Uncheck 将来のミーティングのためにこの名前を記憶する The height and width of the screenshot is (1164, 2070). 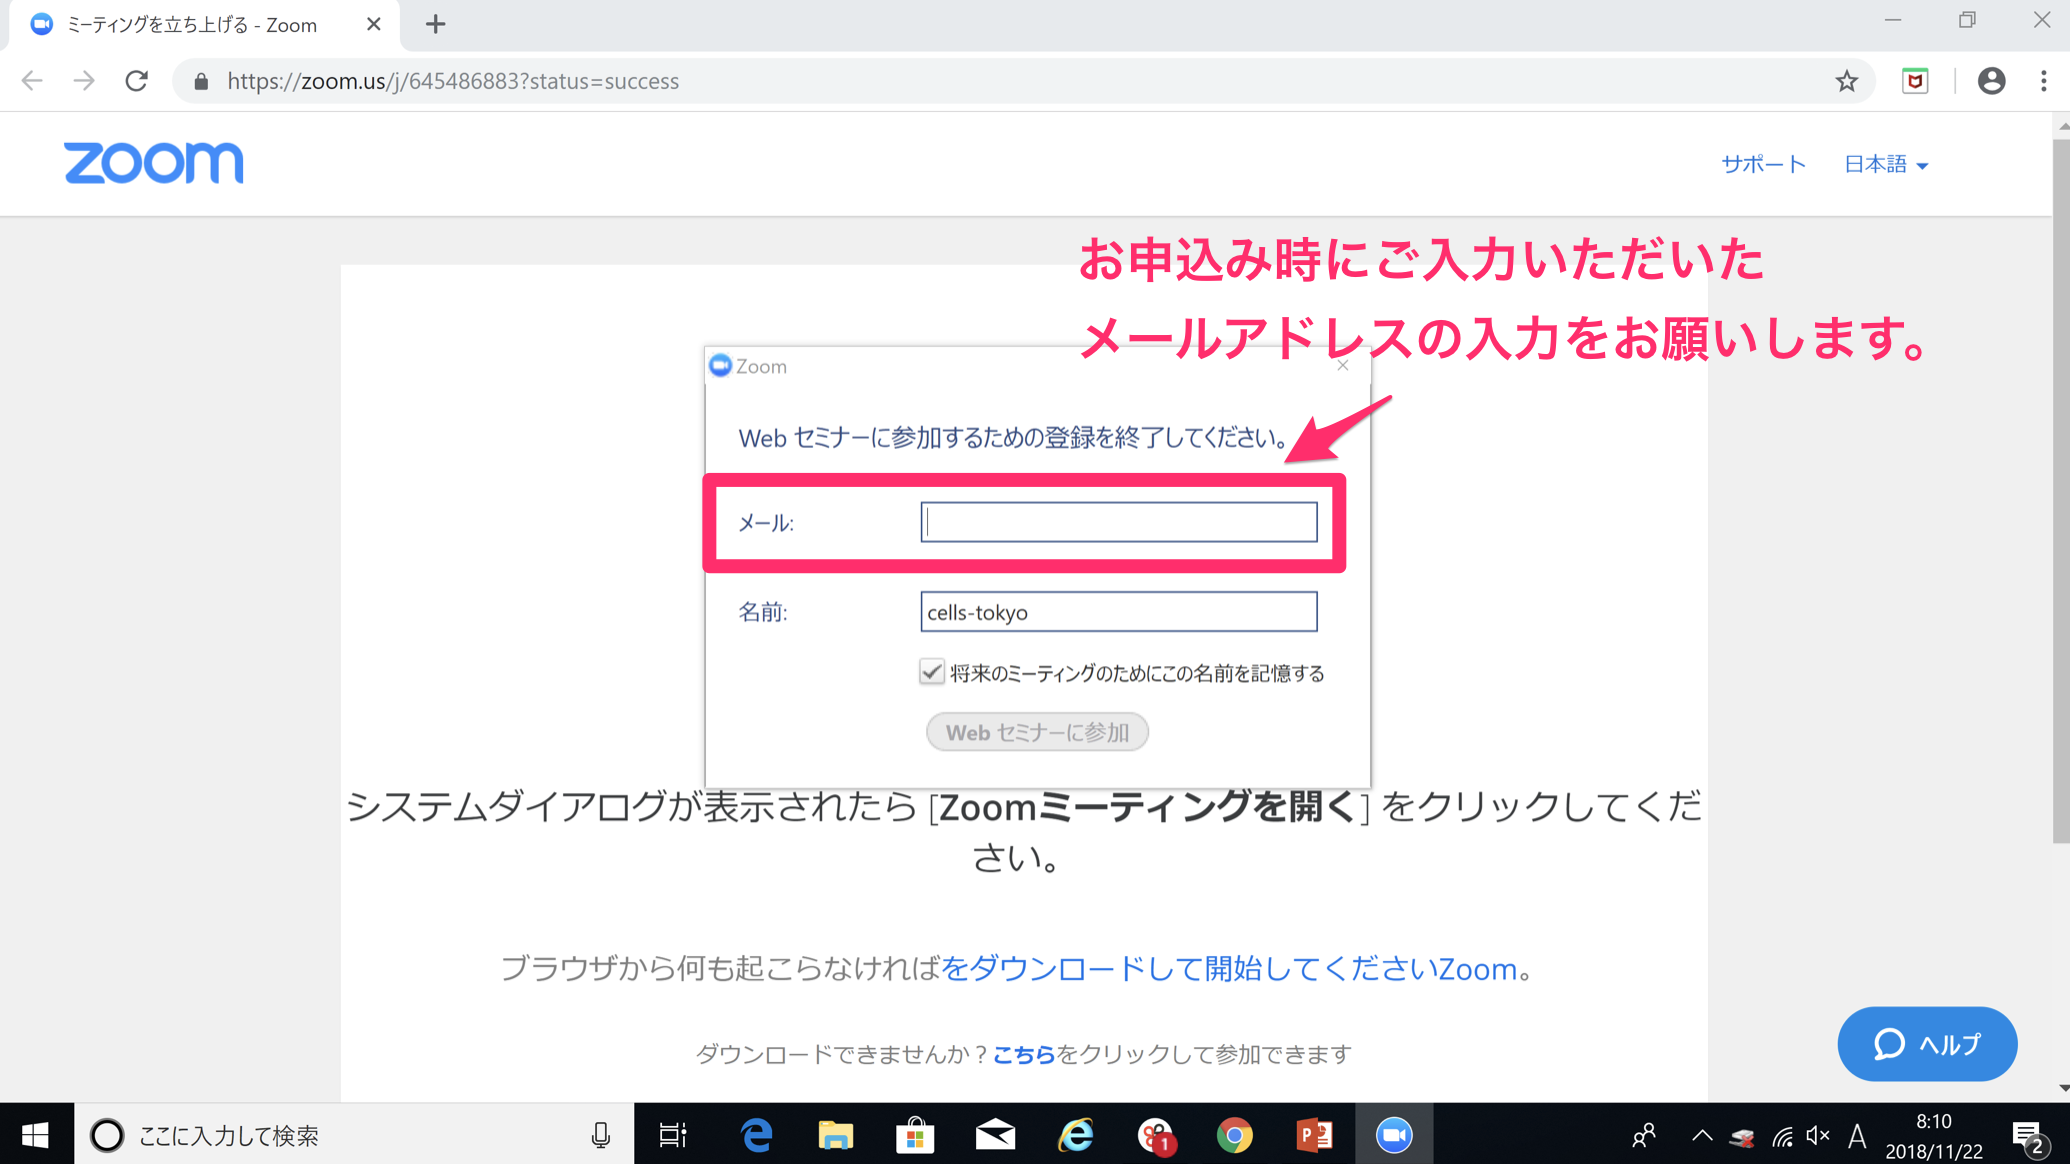[x=931, y=672]
